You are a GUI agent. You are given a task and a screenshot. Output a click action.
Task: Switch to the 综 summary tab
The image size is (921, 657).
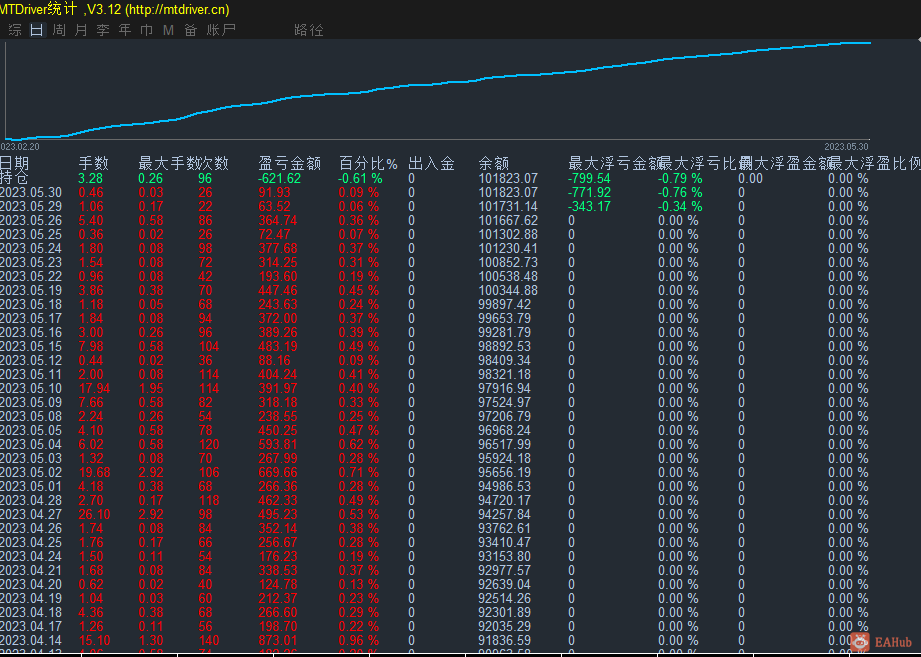pos(15,30)
